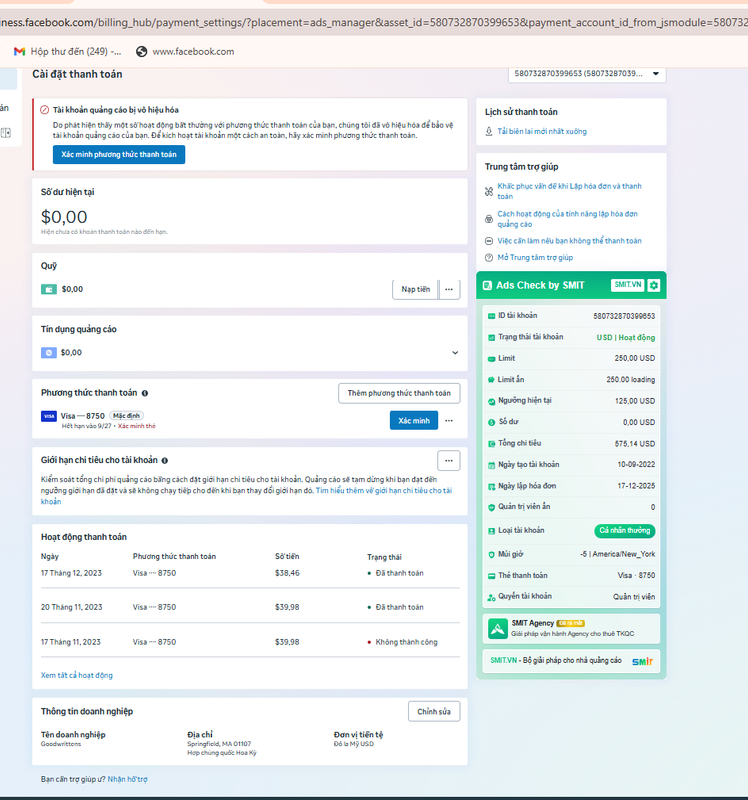Click the $0,00 current balance amount
The image size is (748, 800).
tap(64, 217)
